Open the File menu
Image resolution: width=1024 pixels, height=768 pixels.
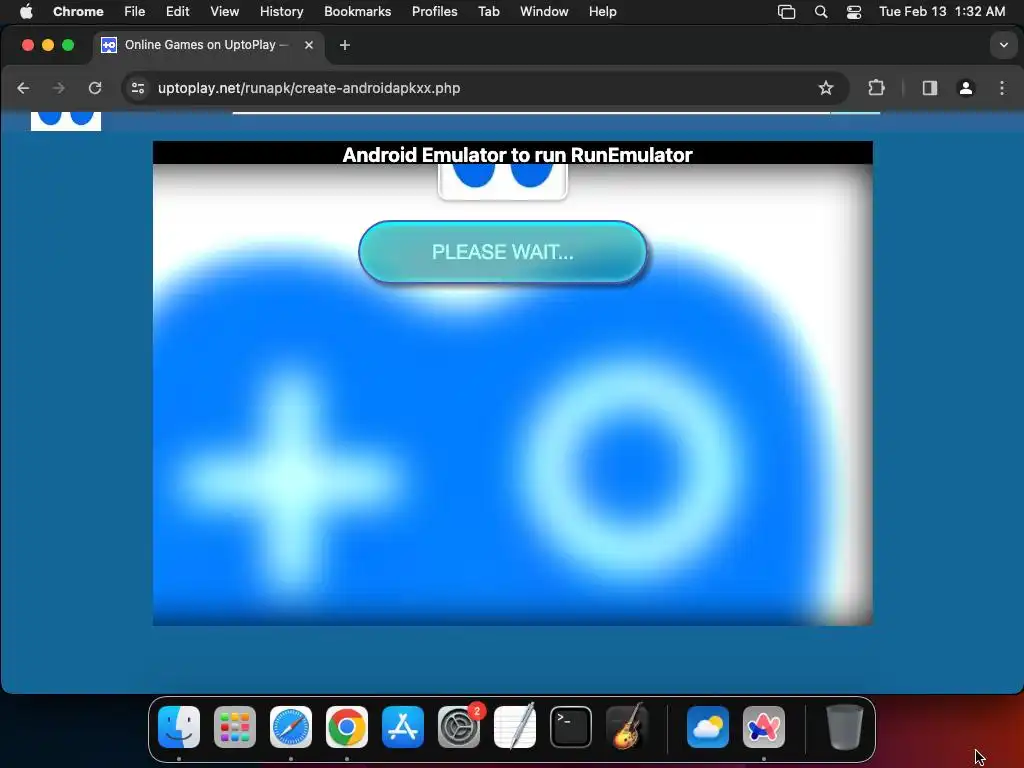pos(135,12)
